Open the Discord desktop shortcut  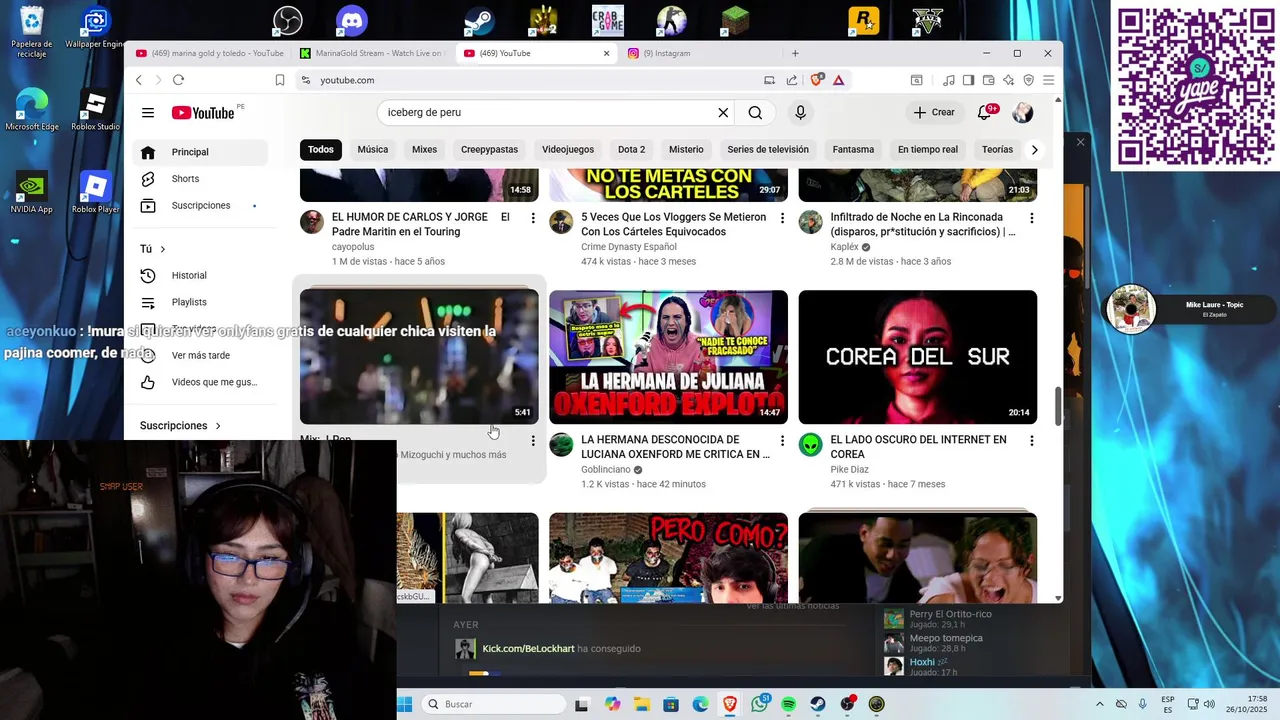(351, 20)
